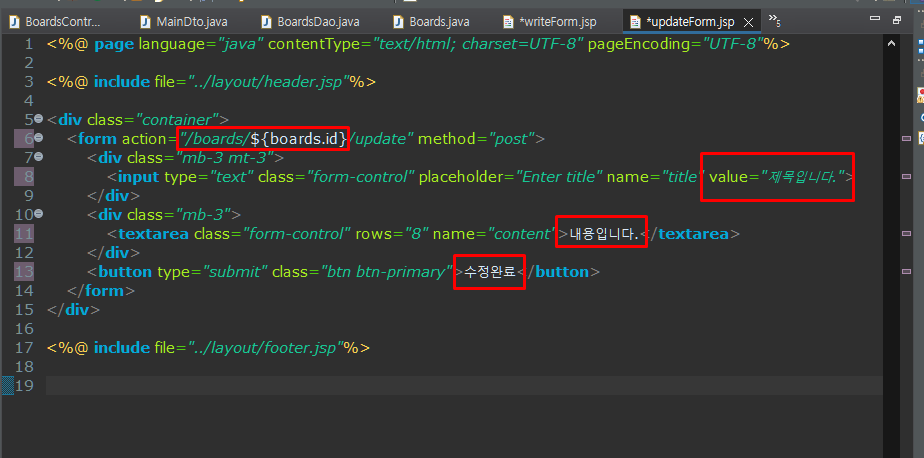Go to the *writeForm.jsp tab
Screen dimensions: 924x458
550,22
